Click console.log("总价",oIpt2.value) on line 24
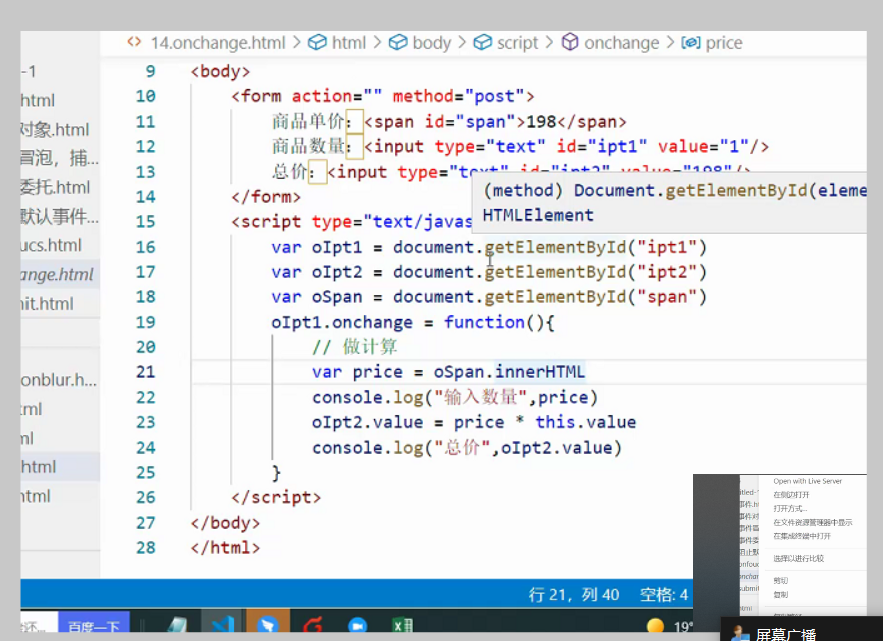Viewport: 883px width, 641px height. coord(467,447)
